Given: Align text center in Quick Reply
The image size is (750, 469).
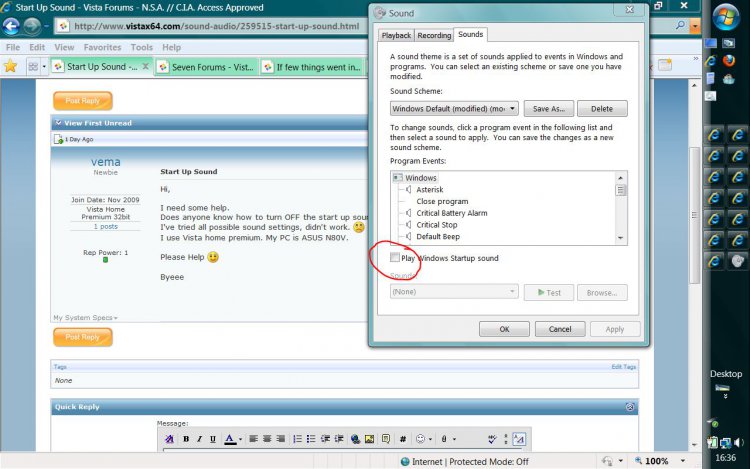Looking at the screenshot, I should [x=267, y=439].
